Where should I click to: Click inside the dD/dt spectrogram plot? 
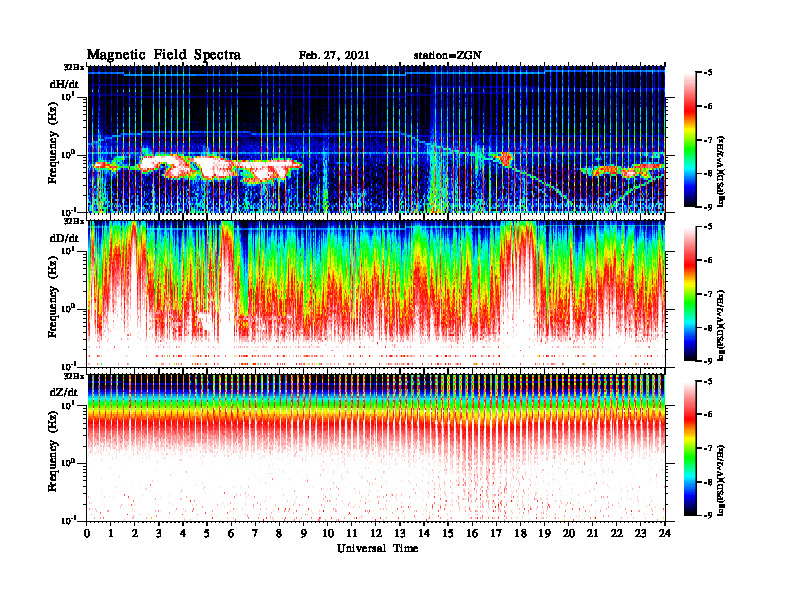point(376,294)
